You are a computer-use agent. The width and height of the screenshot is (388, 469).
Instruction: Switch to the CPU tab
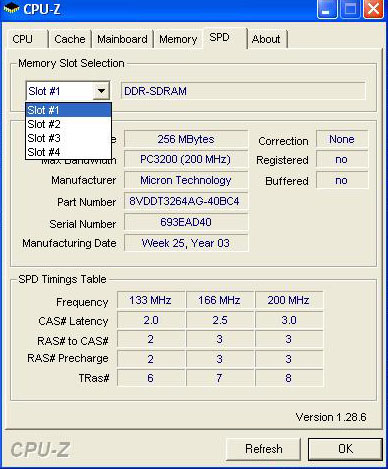(x=27, y=39)
